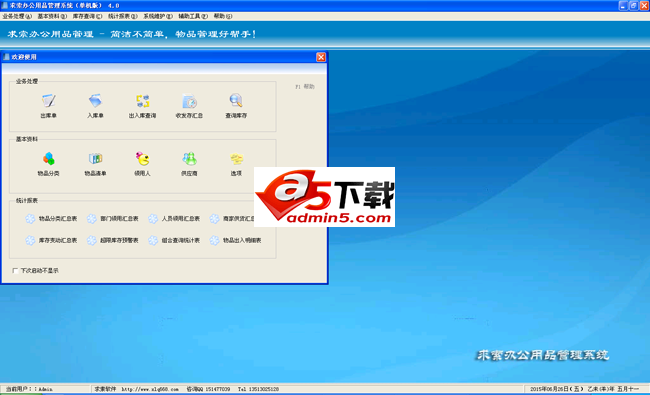This screenshot has width=650, height=395.
Task: Open the 统计报表 menu
Action: click(123, 16)
